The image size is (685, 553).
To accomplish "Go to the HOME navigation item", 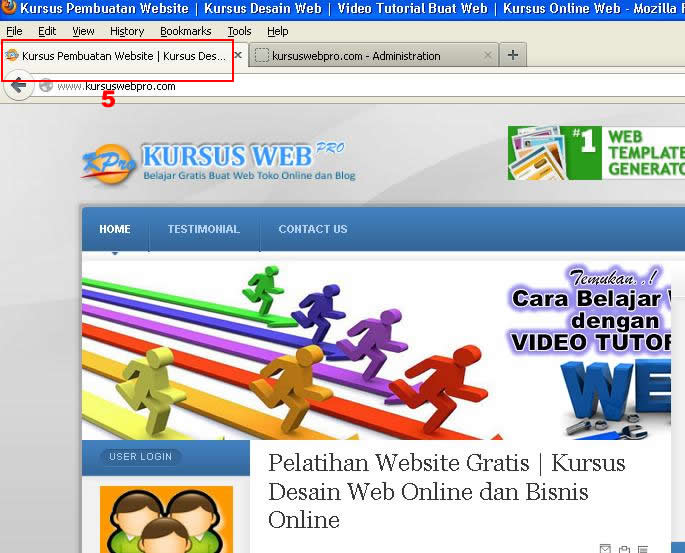I will pos(115,229).
